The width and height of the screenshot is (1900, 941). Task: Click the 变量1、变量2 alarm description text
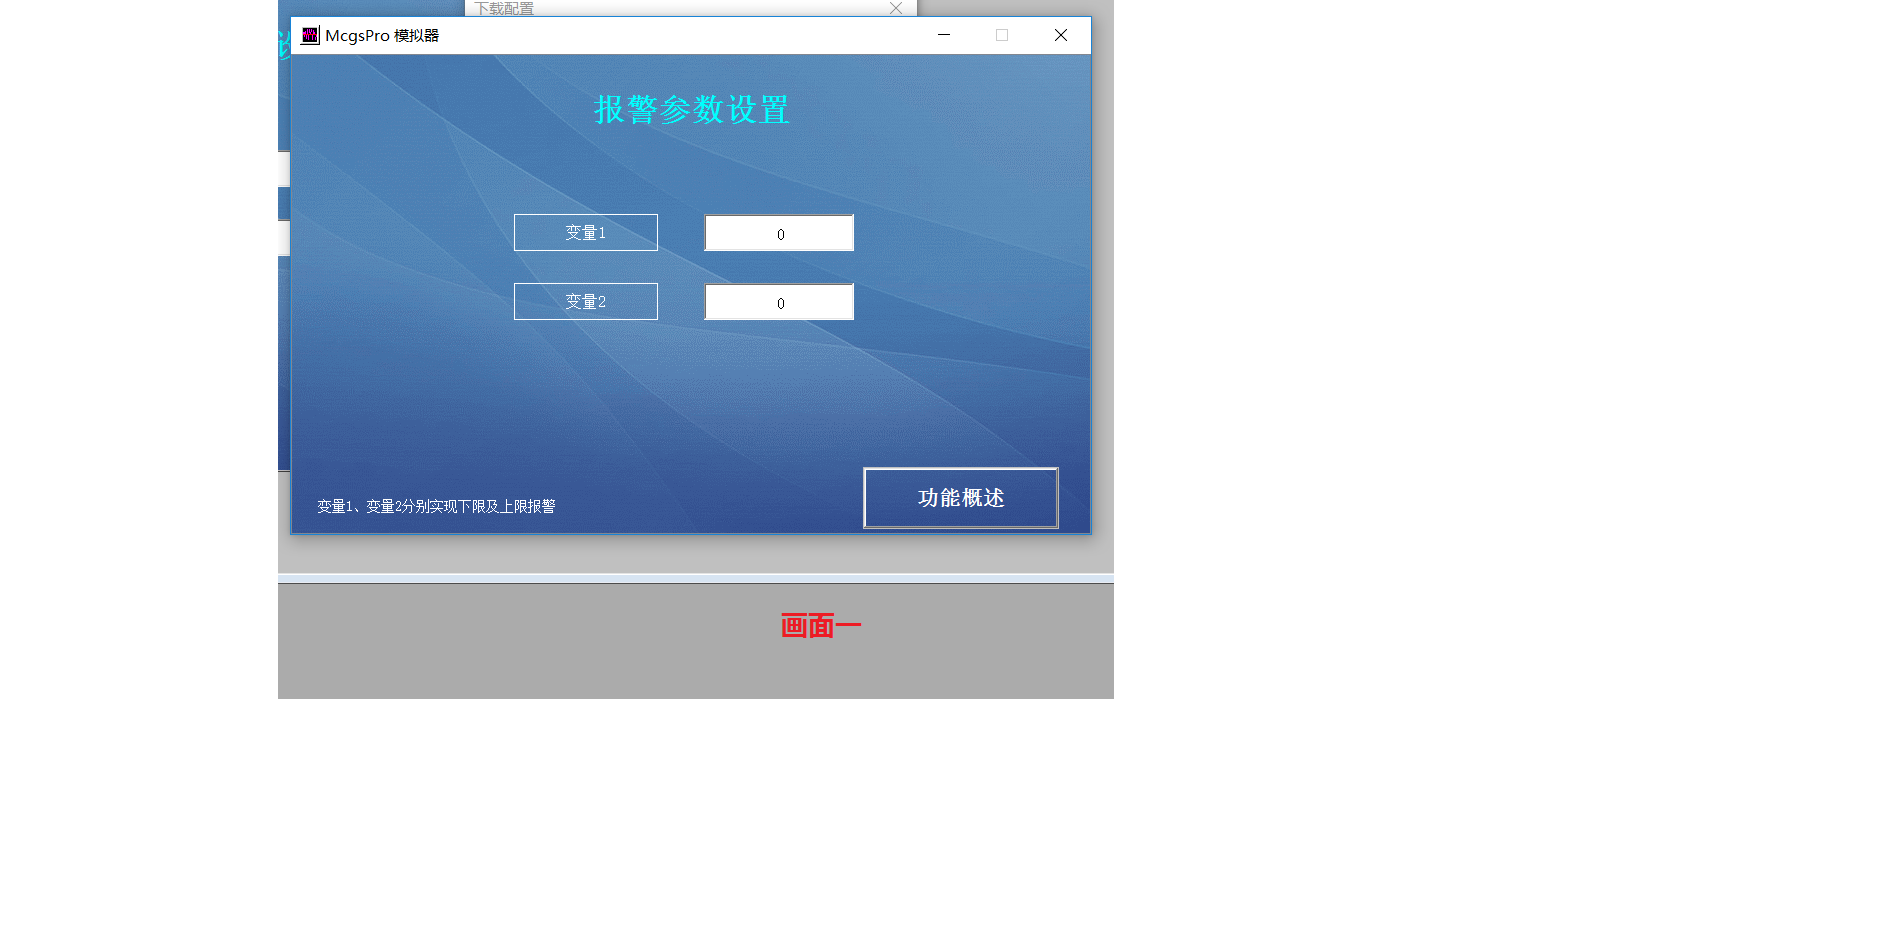coord(436,507)
